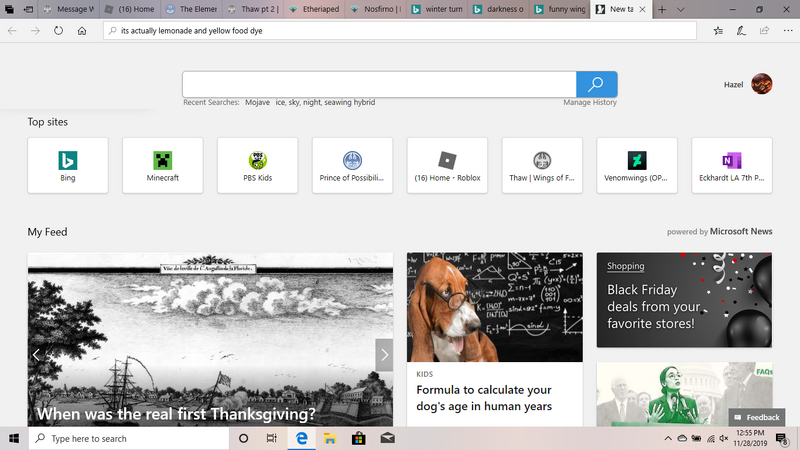
Task: Click the Bing search input box
Action: (379, 84)
